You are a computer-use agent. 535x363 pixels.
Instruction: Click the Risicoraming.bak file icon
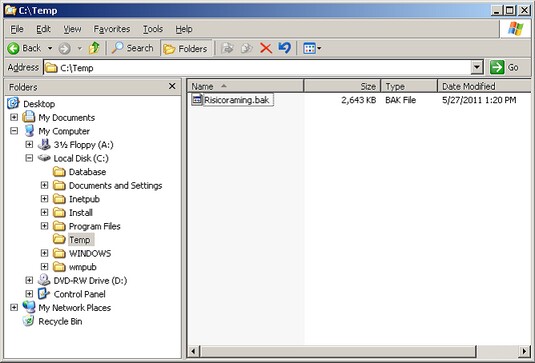point(197,100)
